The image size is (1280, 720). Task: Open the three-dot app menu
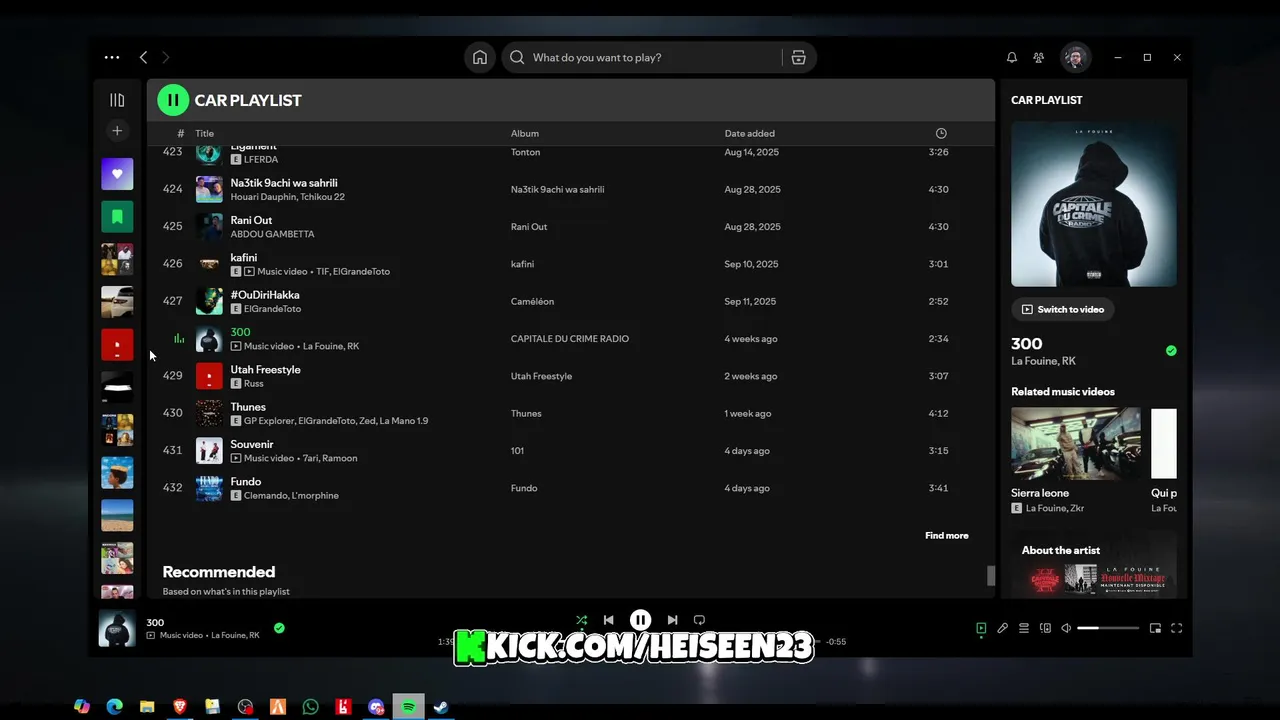[112, 58]
